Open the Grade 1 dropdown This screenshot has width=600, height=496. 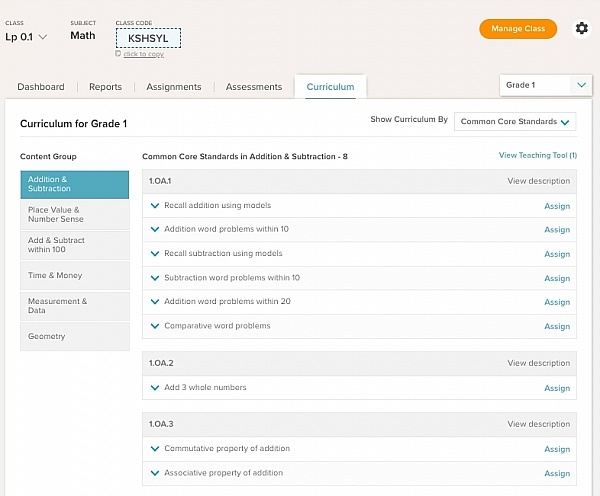pyautogui.click(x=546, y=86)
